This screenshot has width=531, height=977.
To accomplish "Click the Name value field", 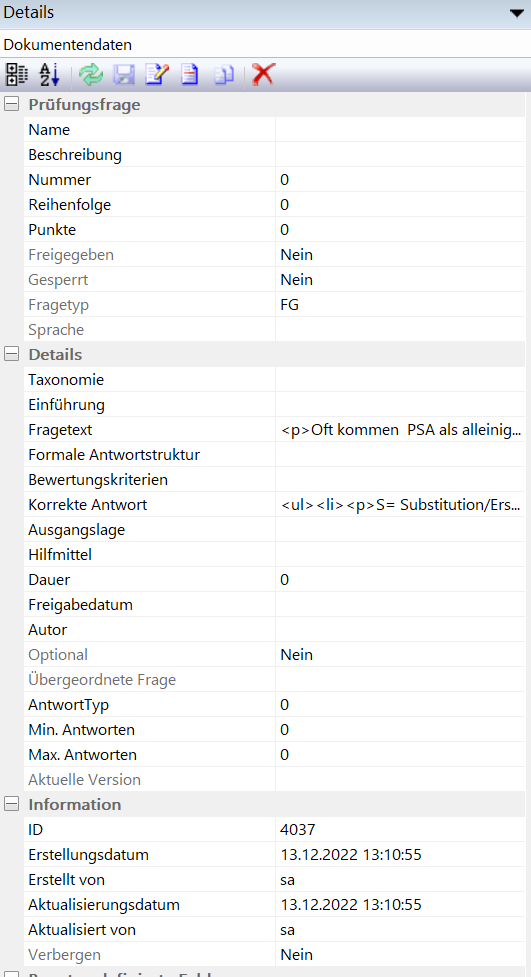I will 400,130.
